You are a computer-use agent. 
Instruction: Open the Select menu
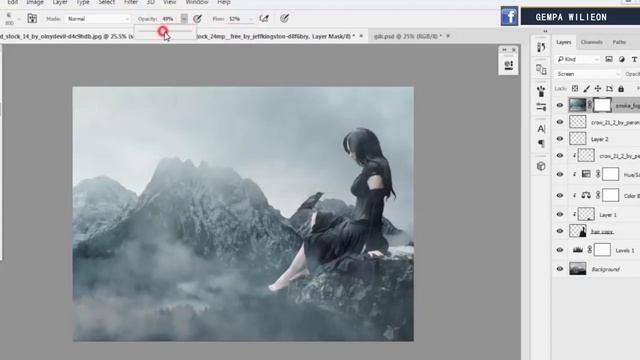click(x=107, y=2)
